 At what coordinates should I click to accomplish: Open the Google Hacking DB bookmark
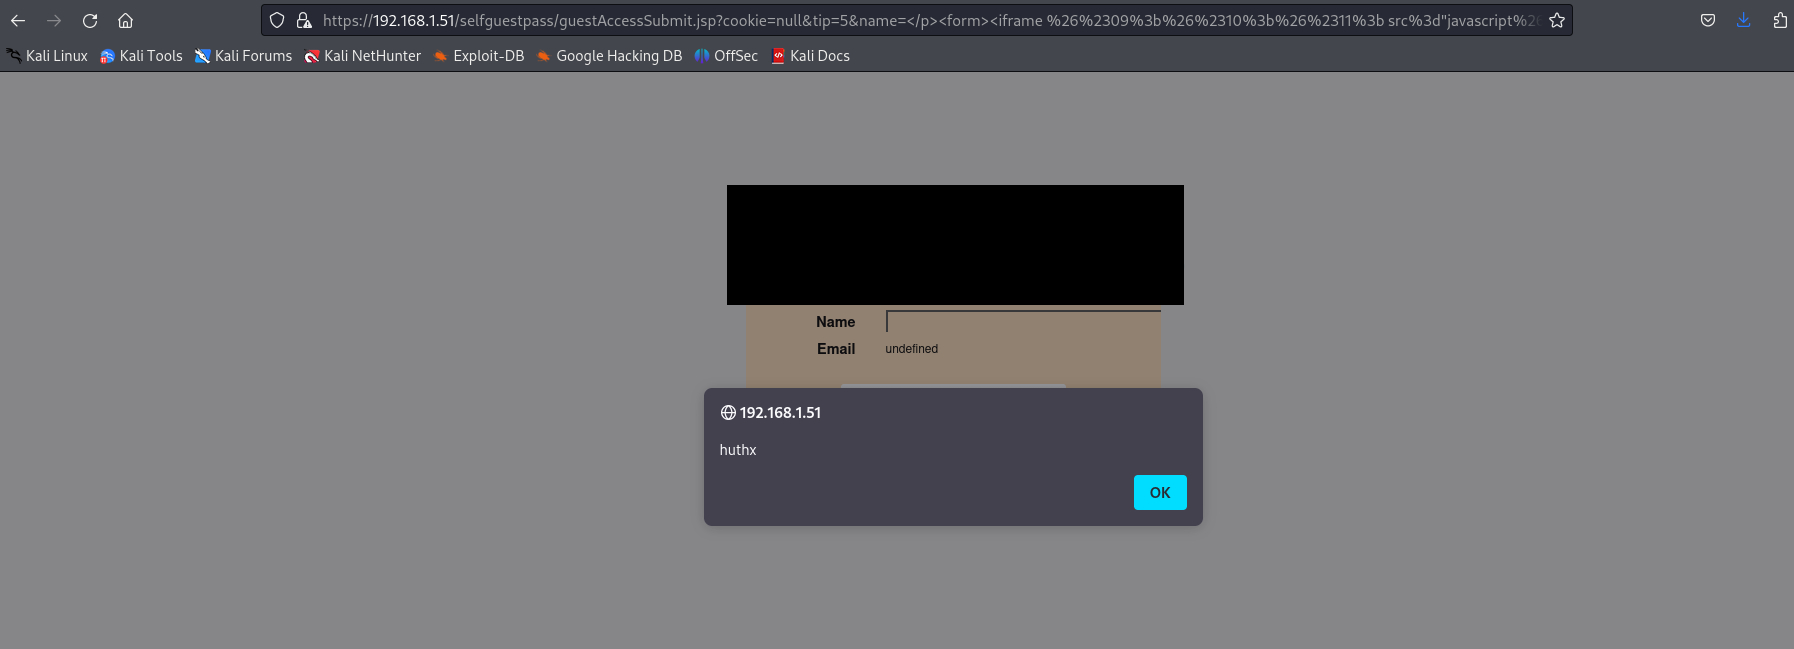609,56
